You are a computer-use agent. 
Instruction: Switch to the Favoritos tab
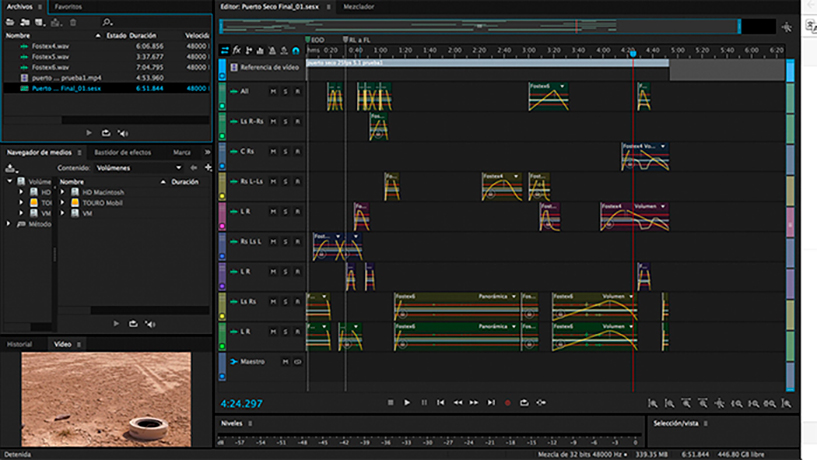pyautogui.click(x=68, y=7)
